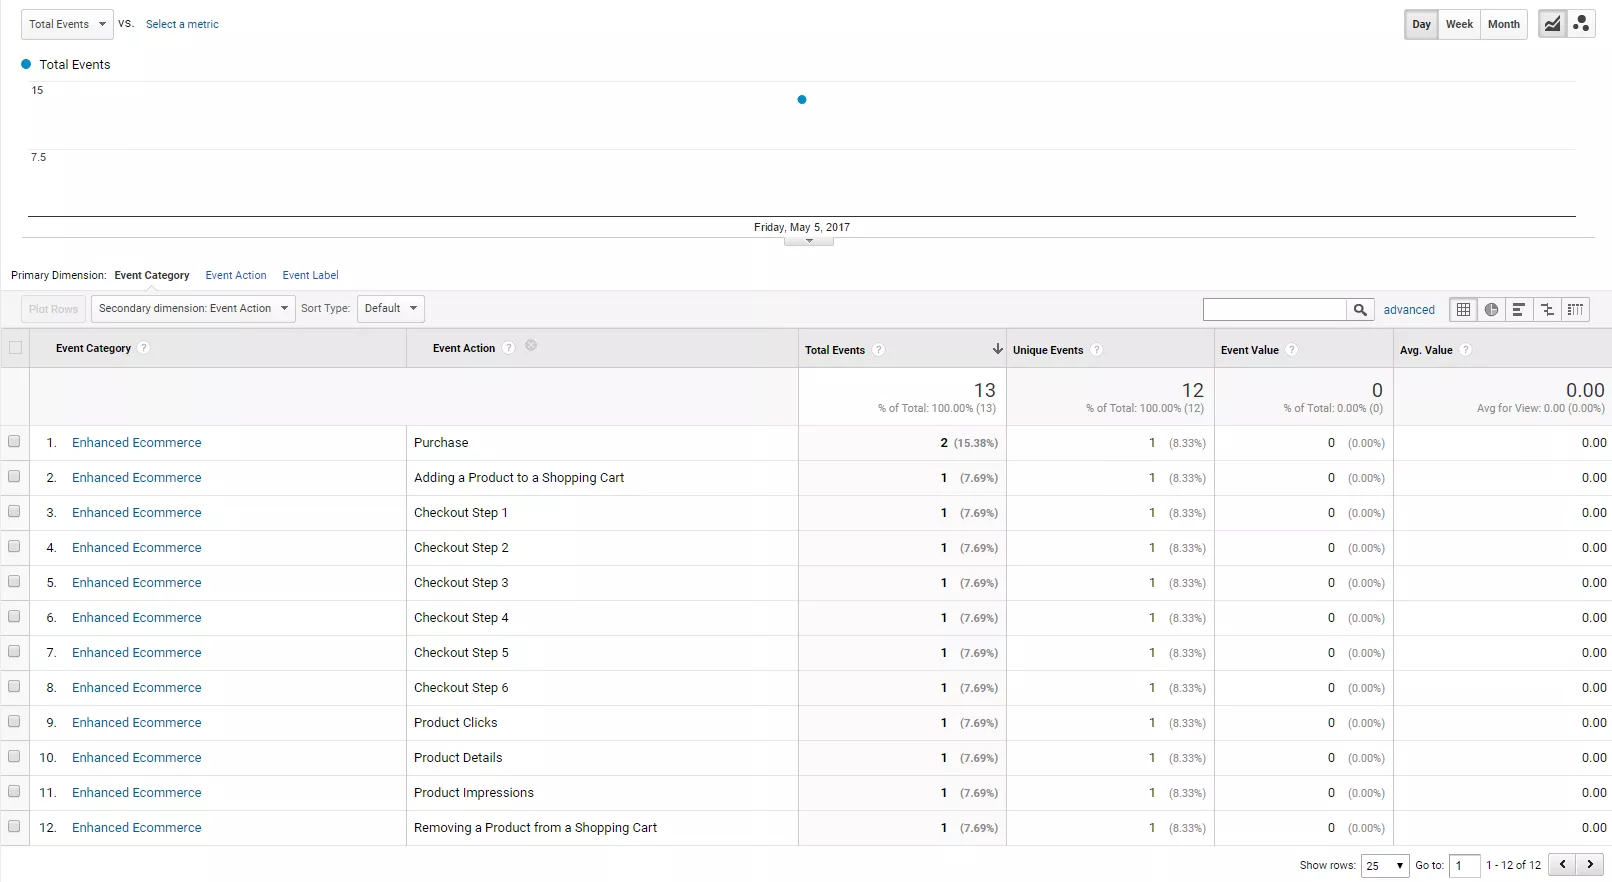
Task: Select the data table view icon
Action: [1463, 310]
